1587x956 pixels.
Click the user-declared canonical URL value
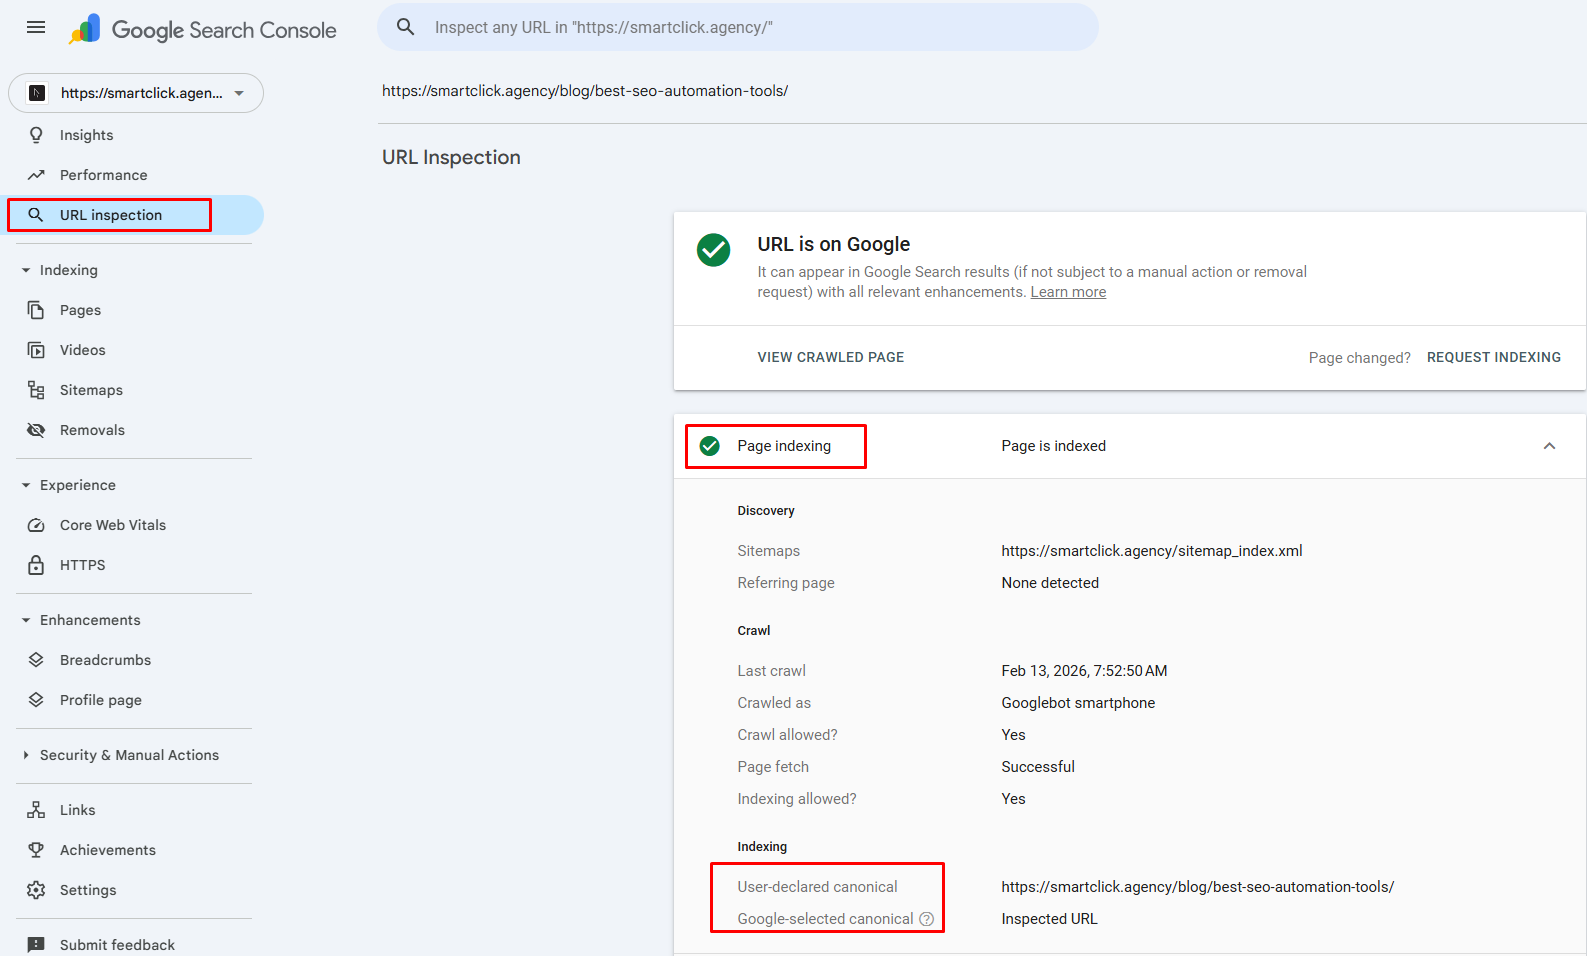[x=1198, y=887]
